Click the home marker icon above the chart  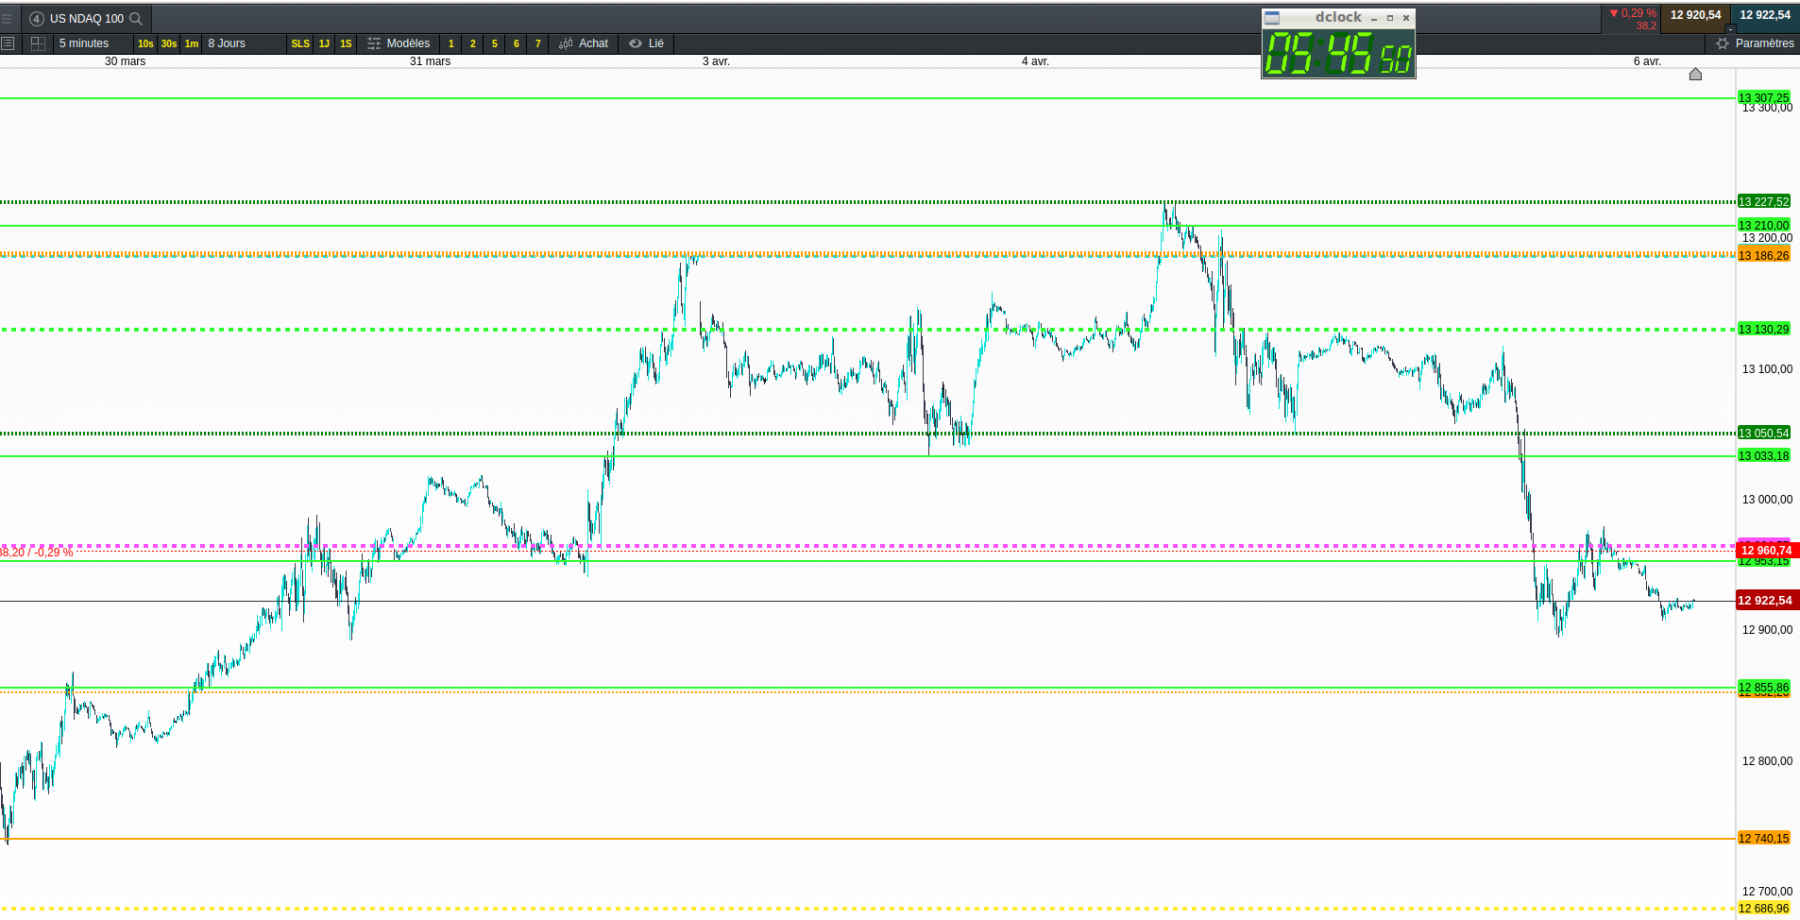1695,74
